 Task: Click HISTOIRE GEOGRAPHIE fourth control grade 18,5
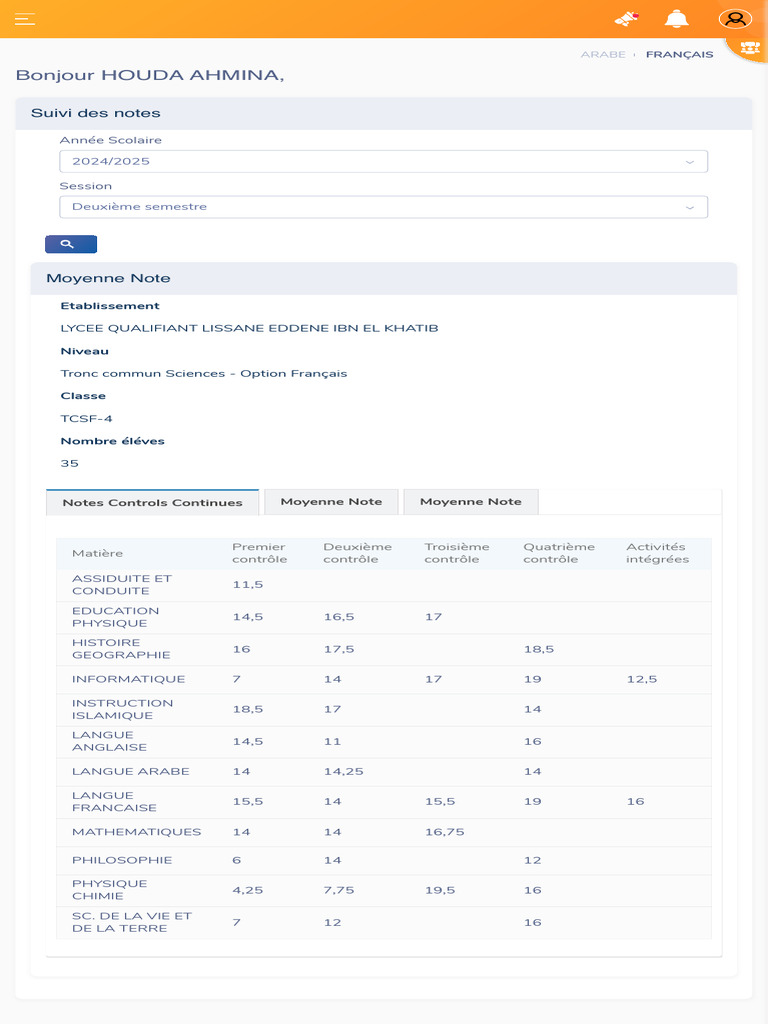[x=539, y=649]
